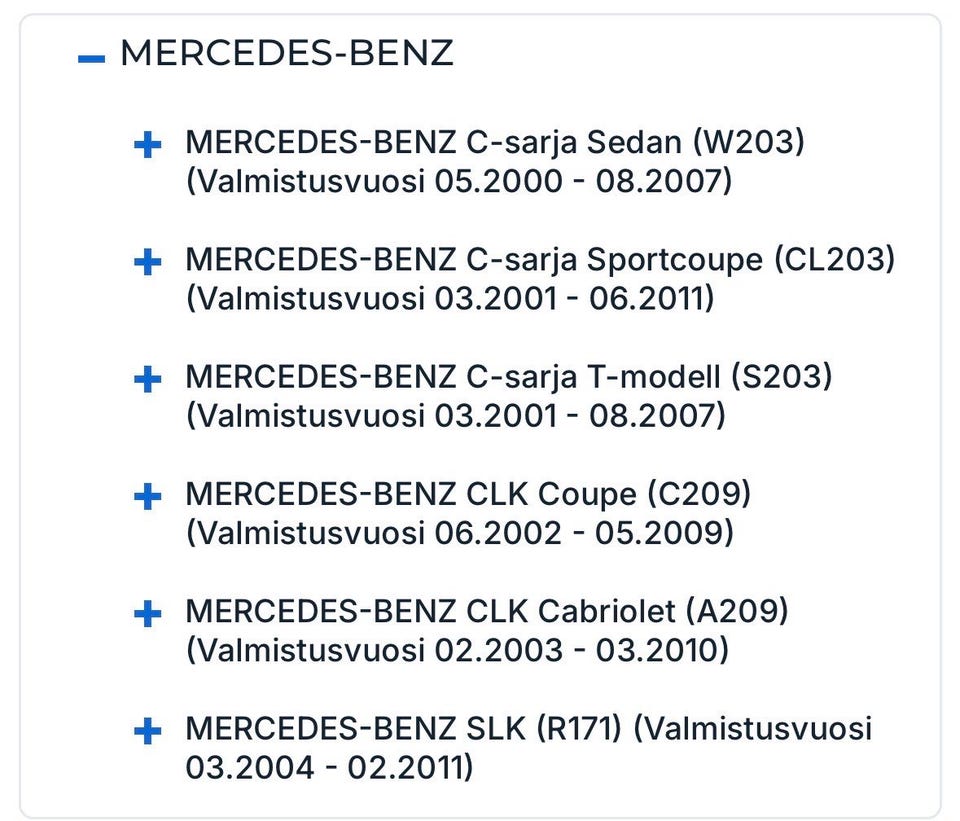The height and width of the screenshot is (821, 960).
Task: Expand the C-sarja Sedan (W203) plus icon
Action: click(147, 146)
